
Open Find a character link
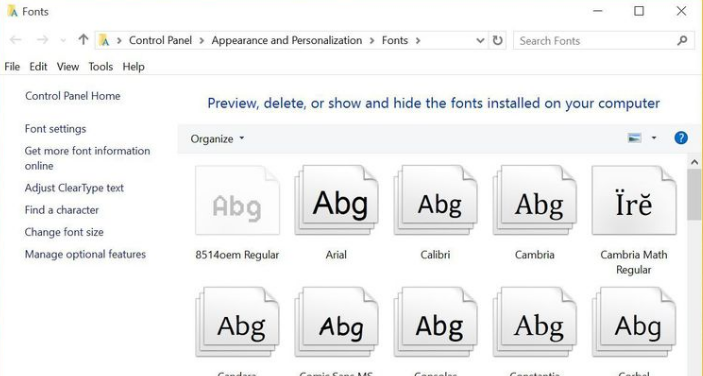click(x=62, y=210)
